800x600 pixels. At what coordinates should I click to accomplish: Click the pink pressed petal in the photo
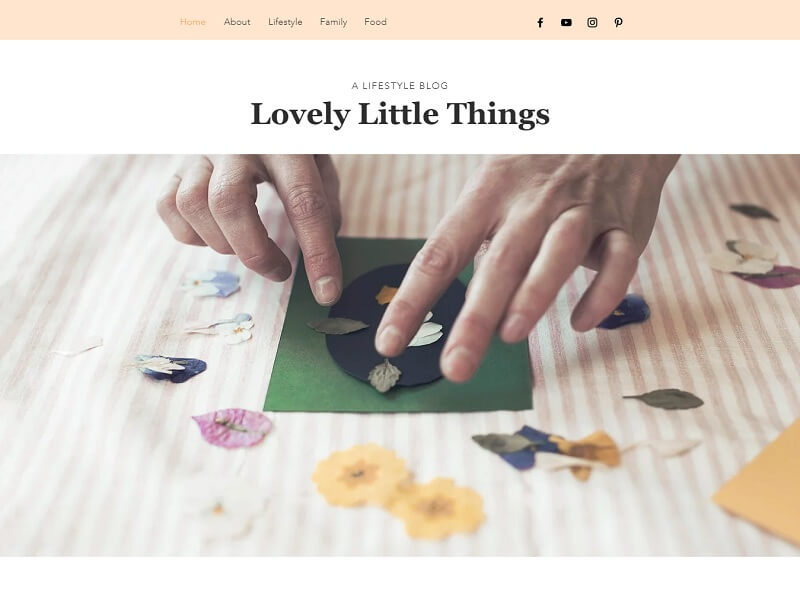click(x=233, y=428)
